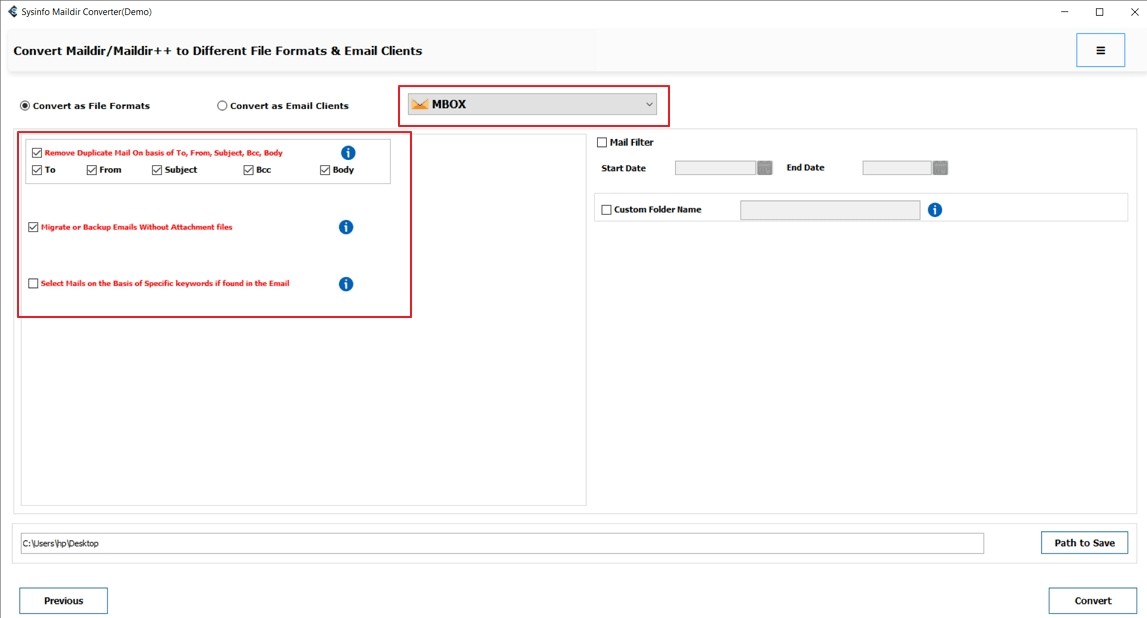This screenshot has width=1147, height=618.
Task: Open End Date calendar picker icon
Action: [940, 168]
